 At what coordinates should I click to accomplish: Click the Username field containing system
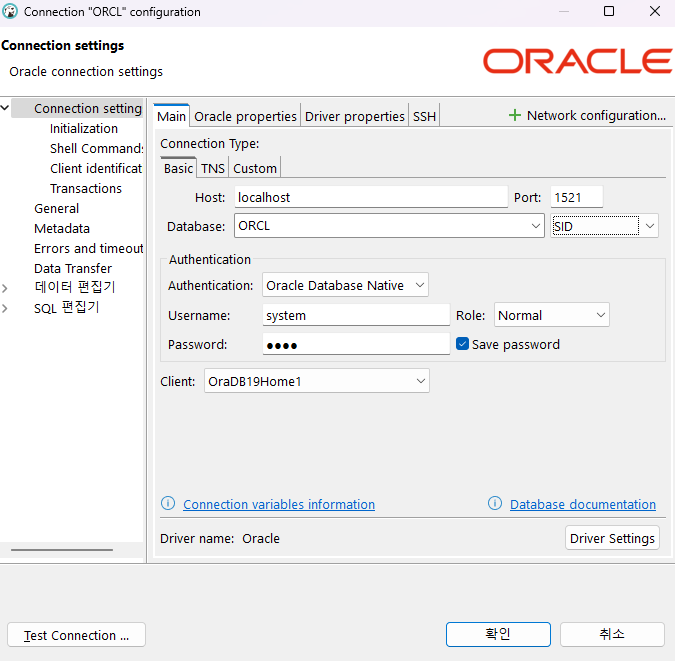(356, 315)
